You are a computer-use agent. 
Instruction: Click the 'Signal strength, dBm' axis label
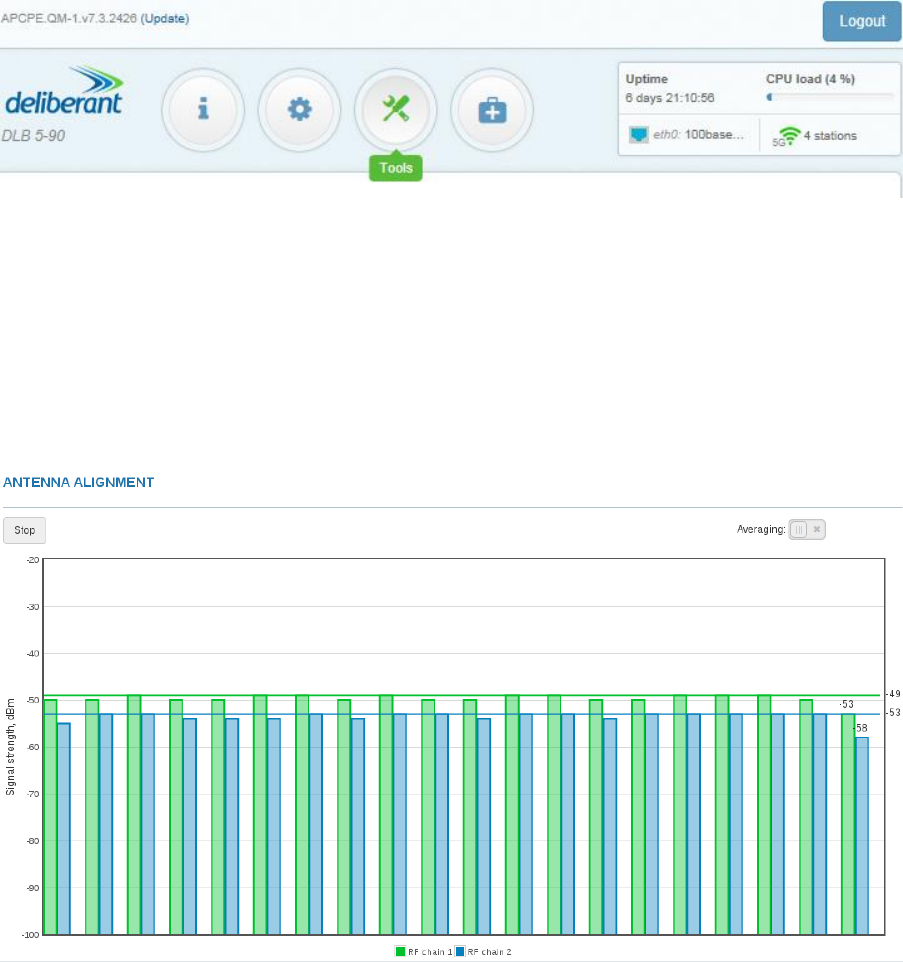[x=10, y=747]
